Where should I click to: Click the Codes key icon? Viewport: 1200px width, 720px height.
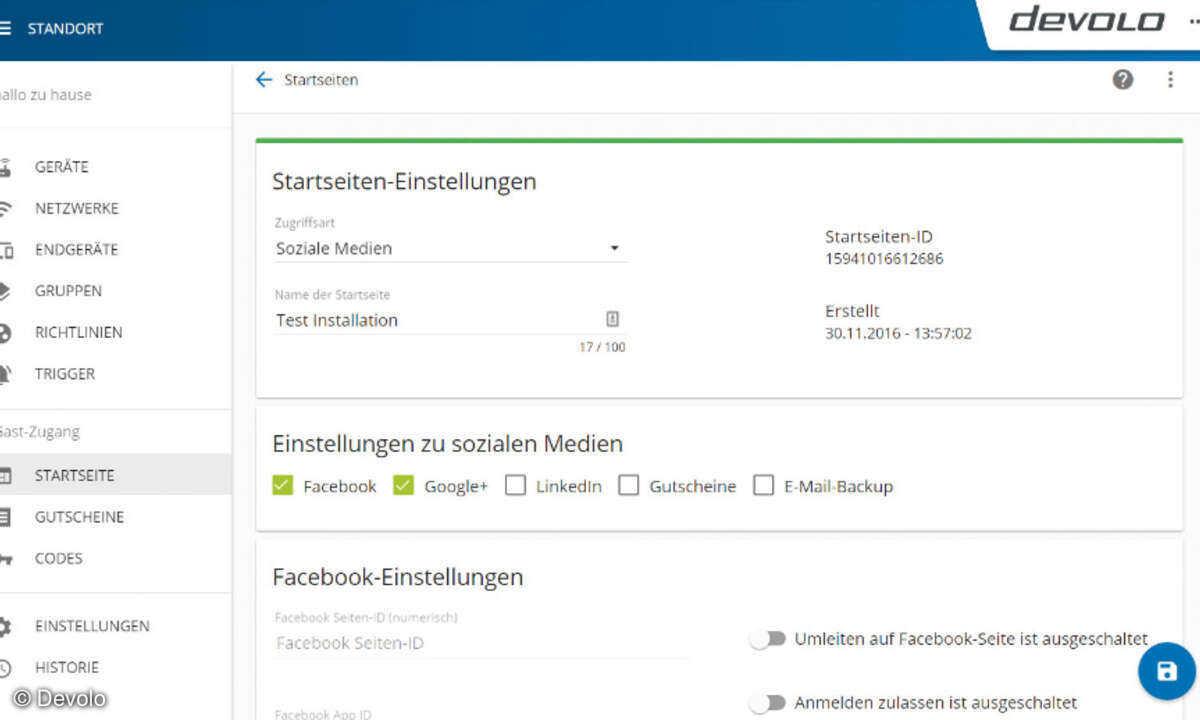(5, 559)
